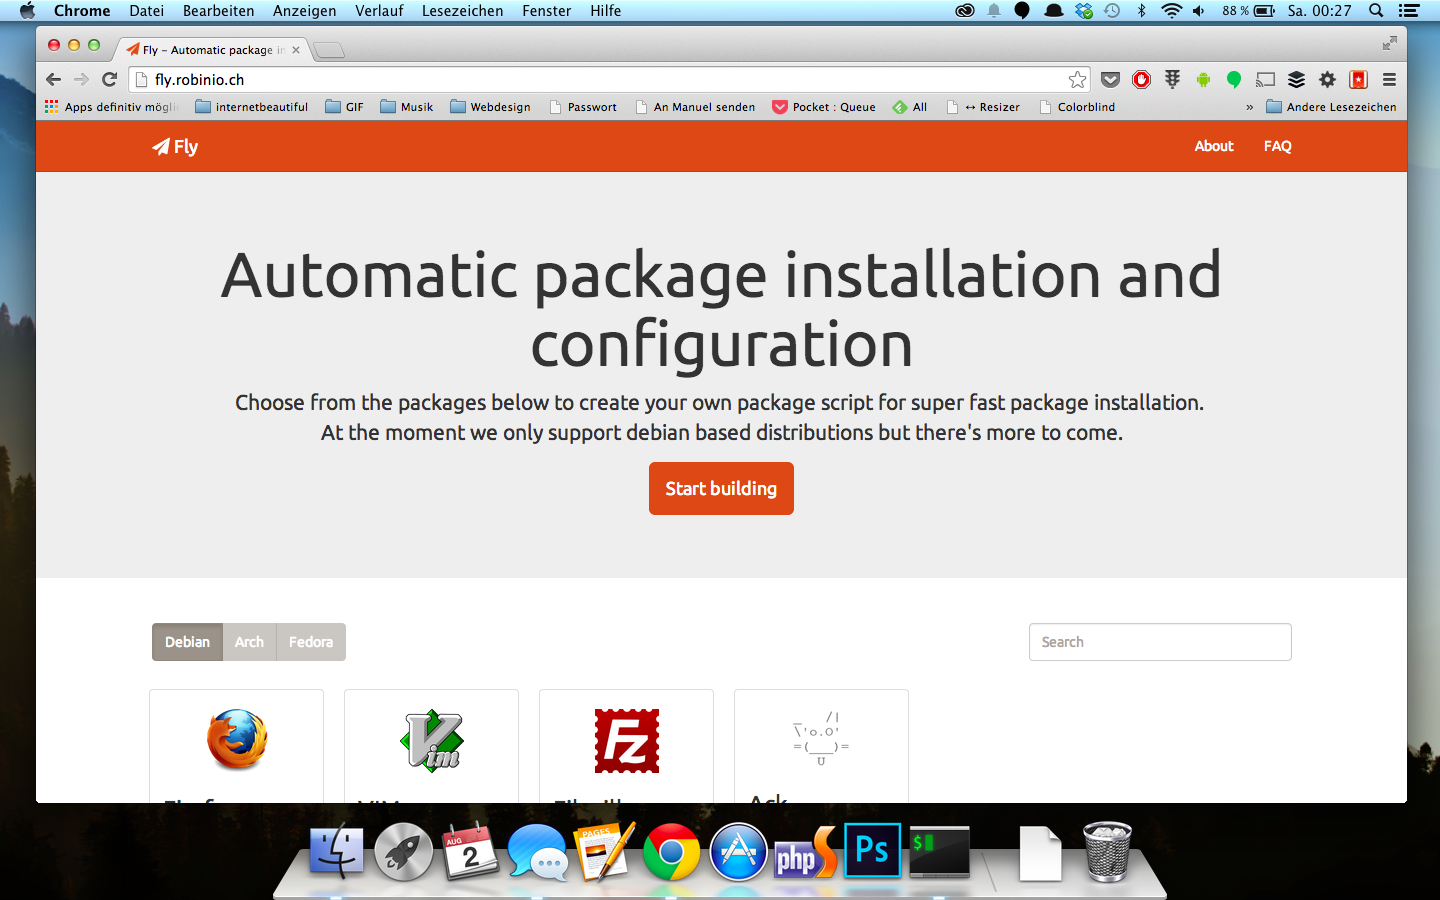
Task: Choose the FileZilla package icon
Action: pos(627,741)
